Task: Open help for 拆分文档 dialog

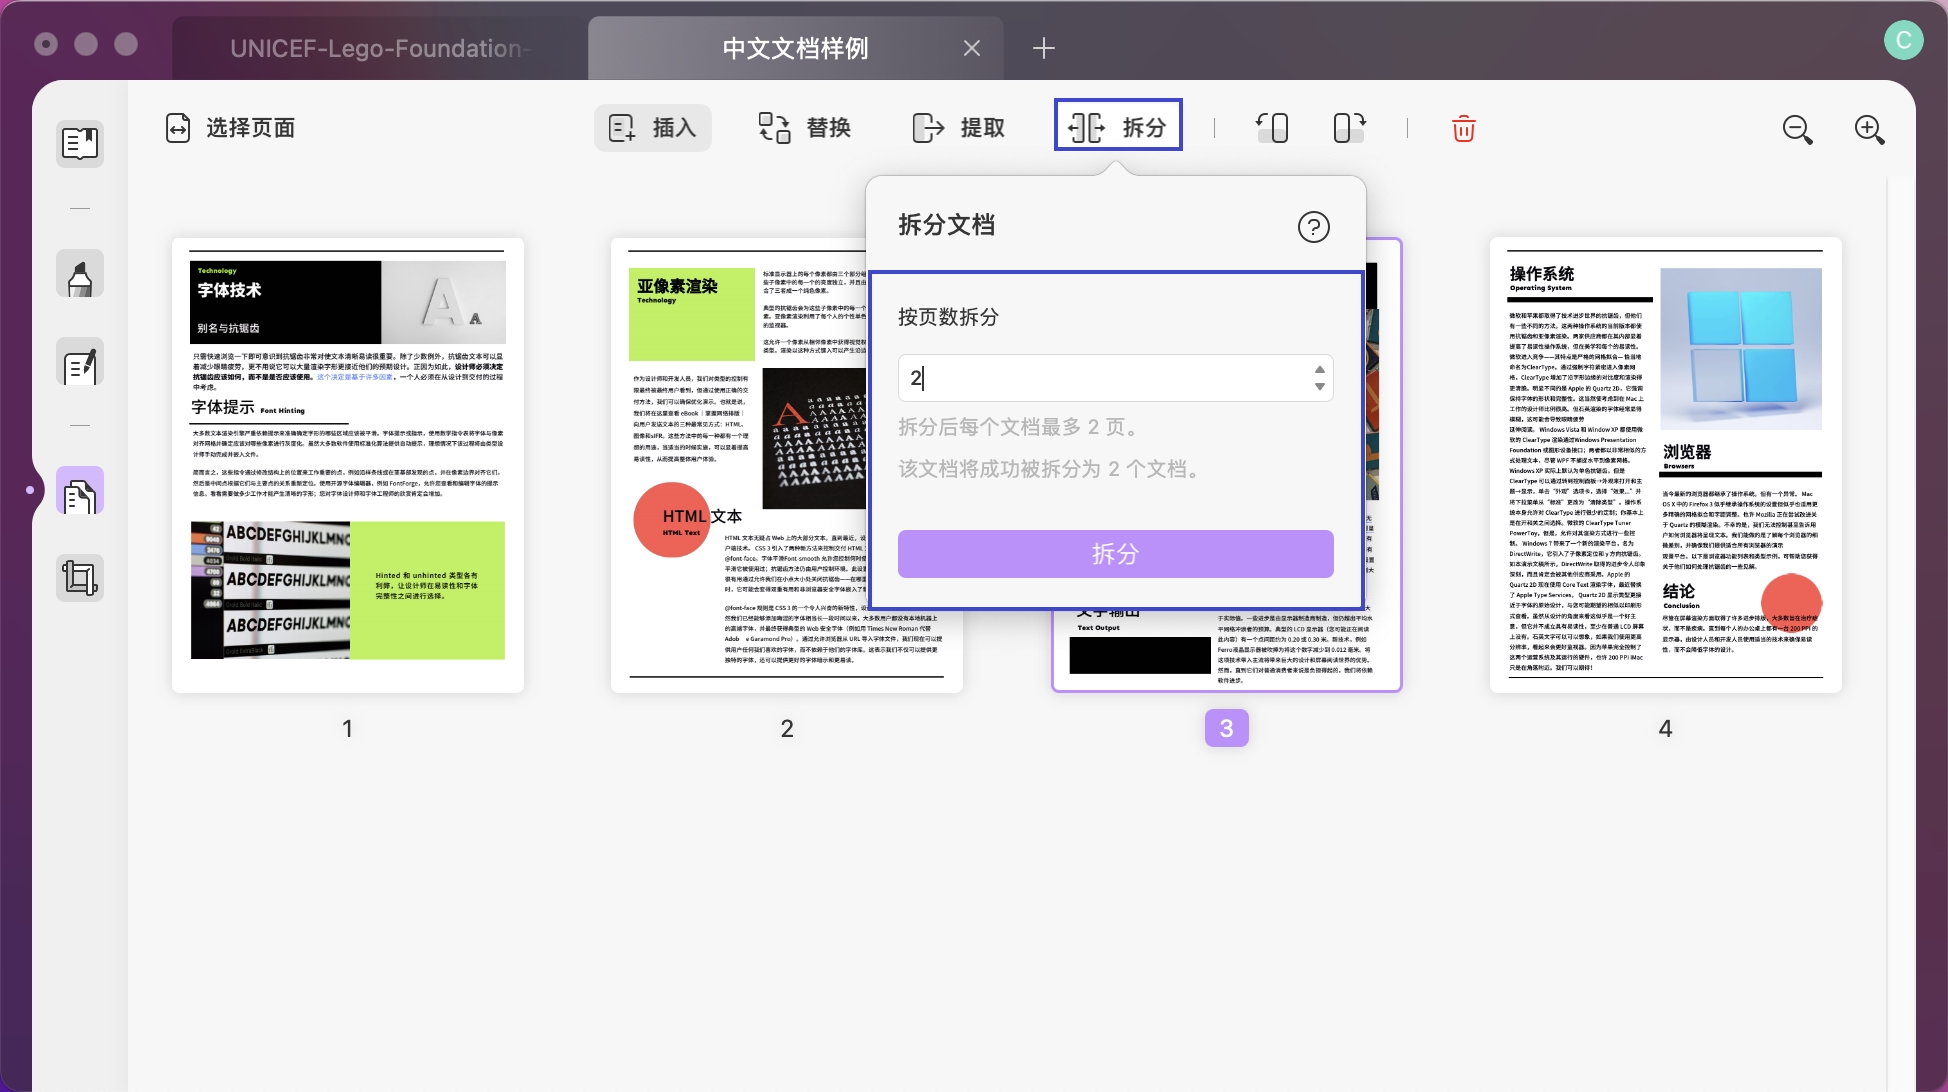Action: (x=1313, y=227)
